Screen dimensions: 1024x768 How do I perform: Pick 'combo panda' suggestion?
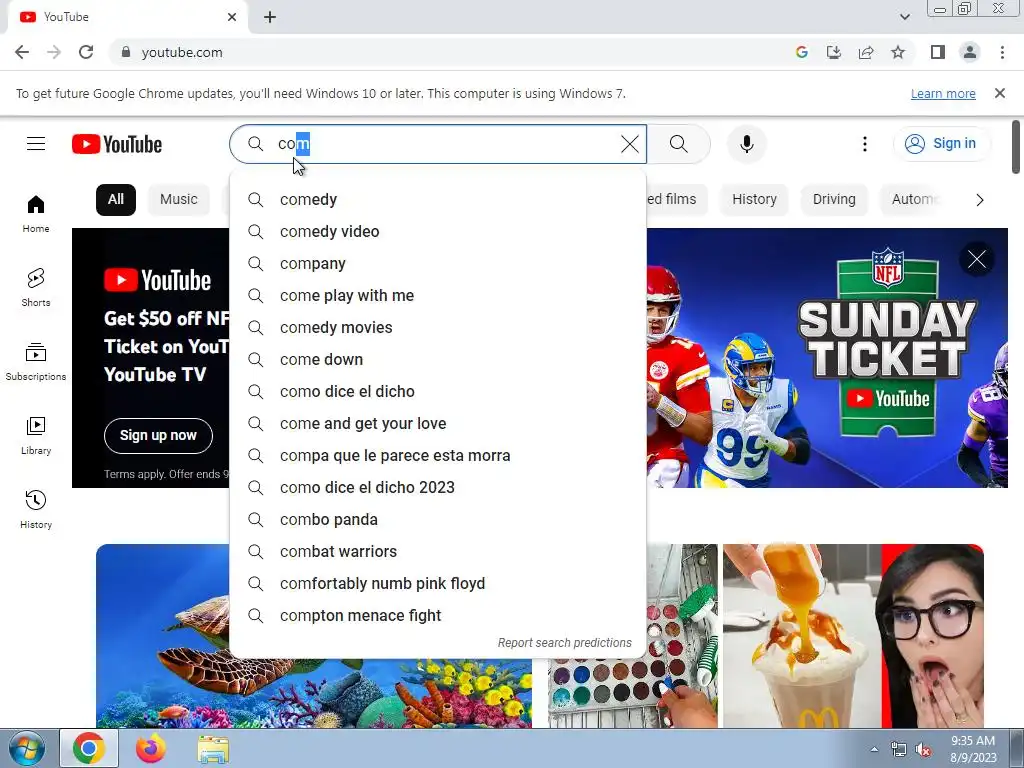pos(438,520)
